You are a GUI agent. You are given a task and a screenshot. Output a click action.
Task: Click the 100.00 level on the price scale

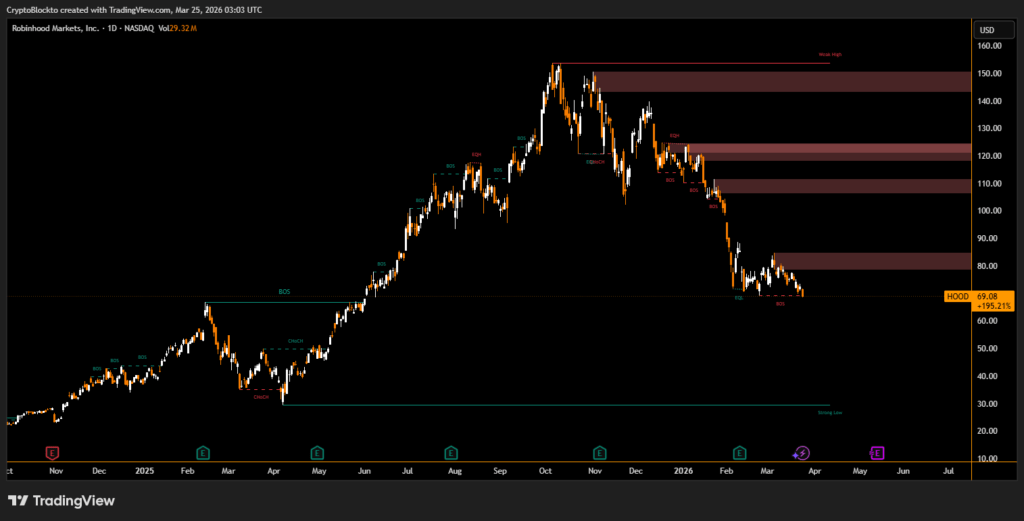coord(988,211)
